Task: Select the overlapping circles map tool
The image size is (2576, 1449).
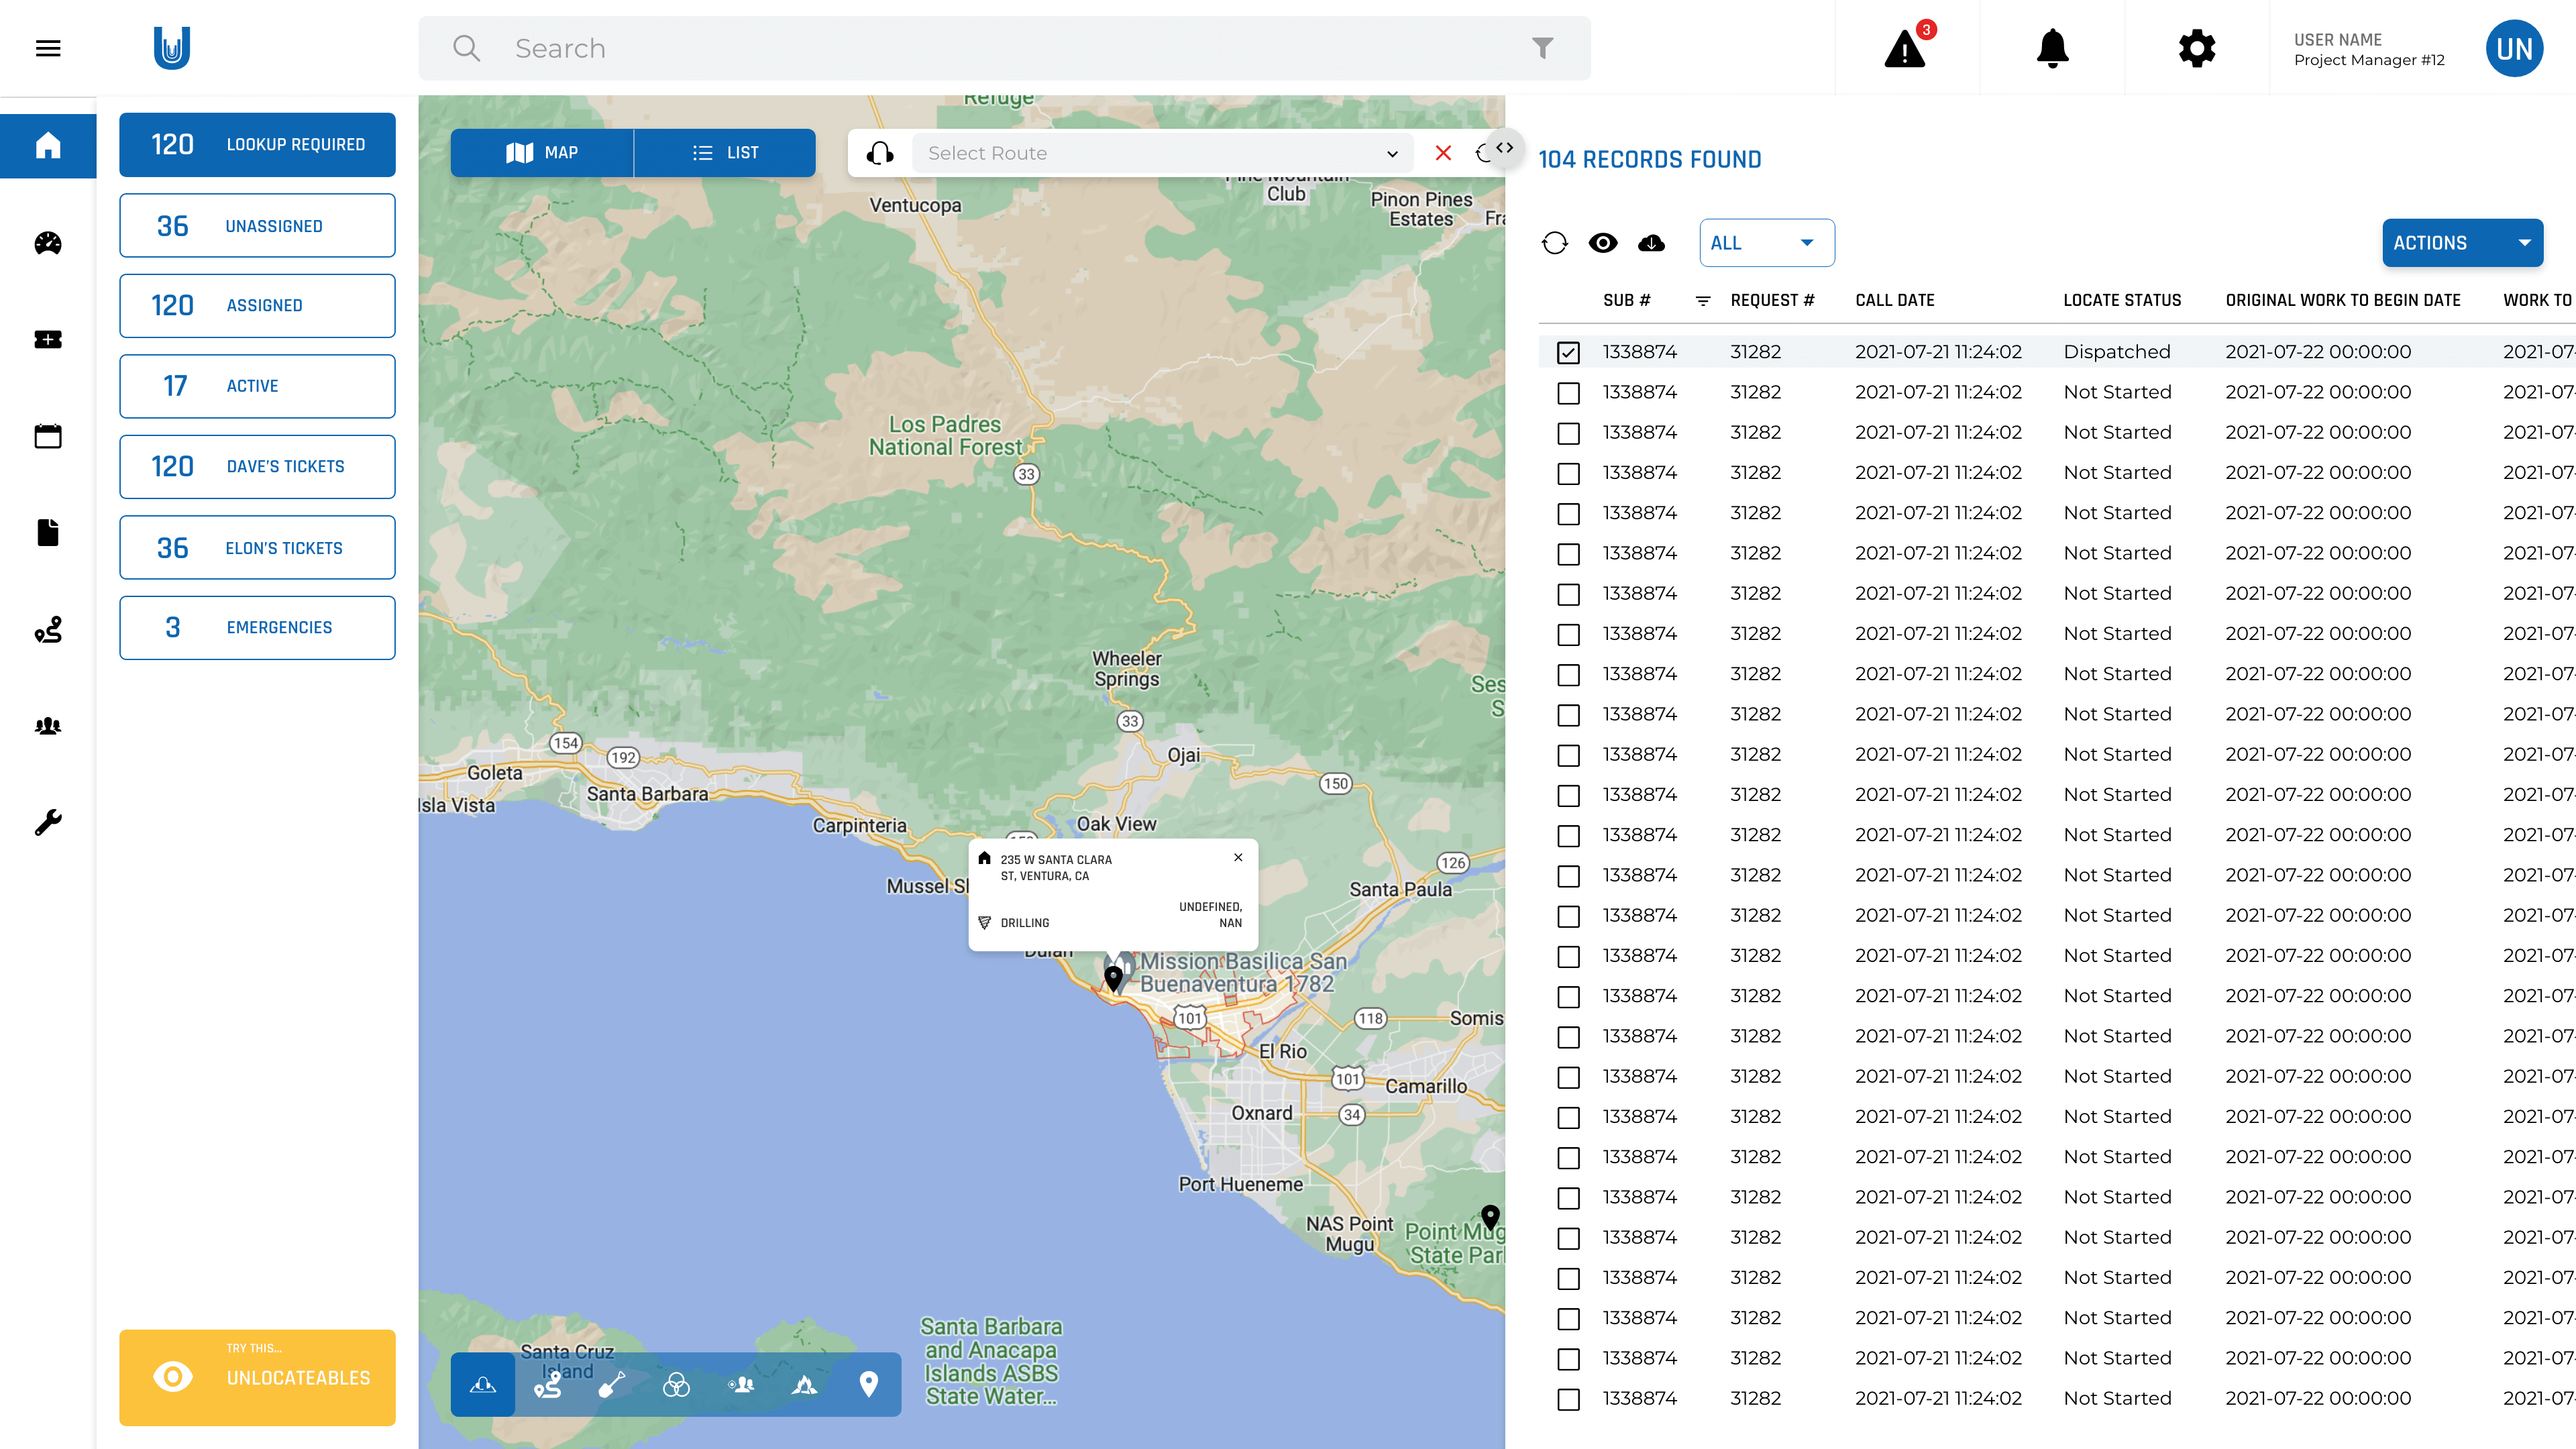Action: [x=676, y=1384]
